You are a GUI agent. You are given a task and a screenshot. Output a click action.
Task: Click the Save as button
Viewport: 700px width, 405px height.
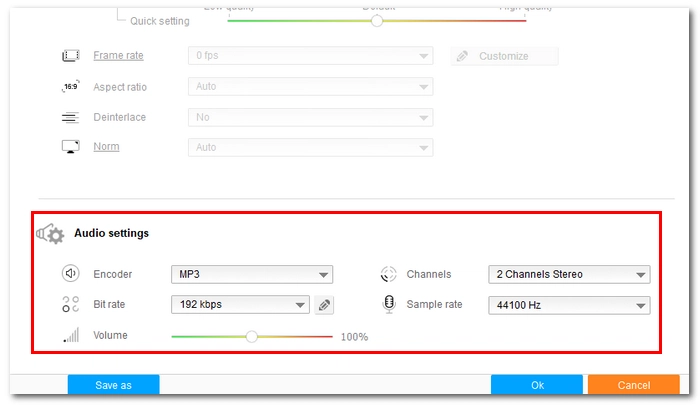click(113, 385)
